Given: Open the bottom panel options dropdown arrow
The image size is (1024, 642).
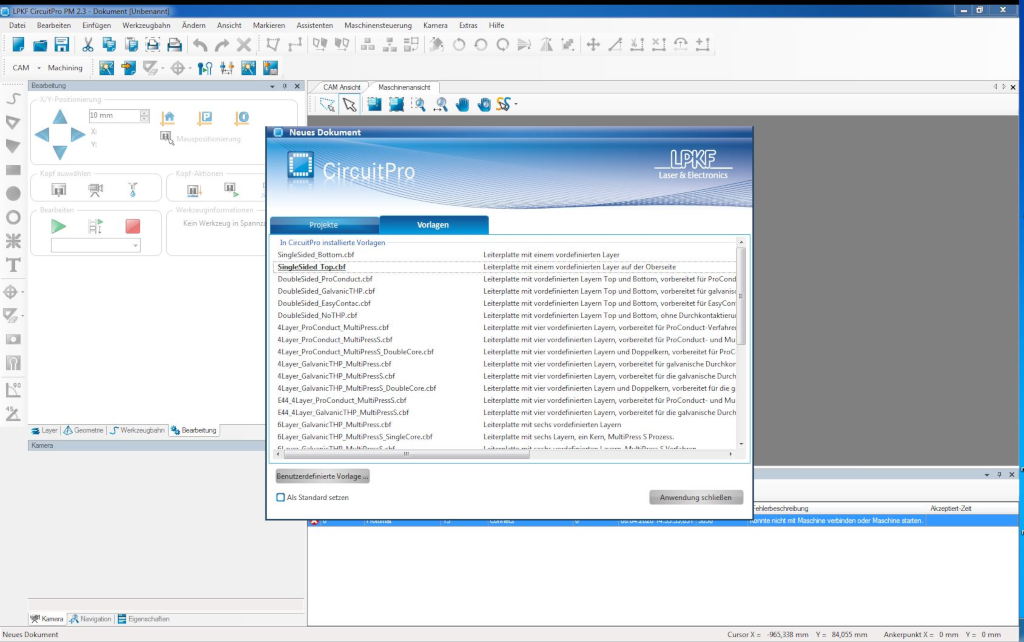Looking at the screenshot, I should pyautogui.click(x=986, y=475).
